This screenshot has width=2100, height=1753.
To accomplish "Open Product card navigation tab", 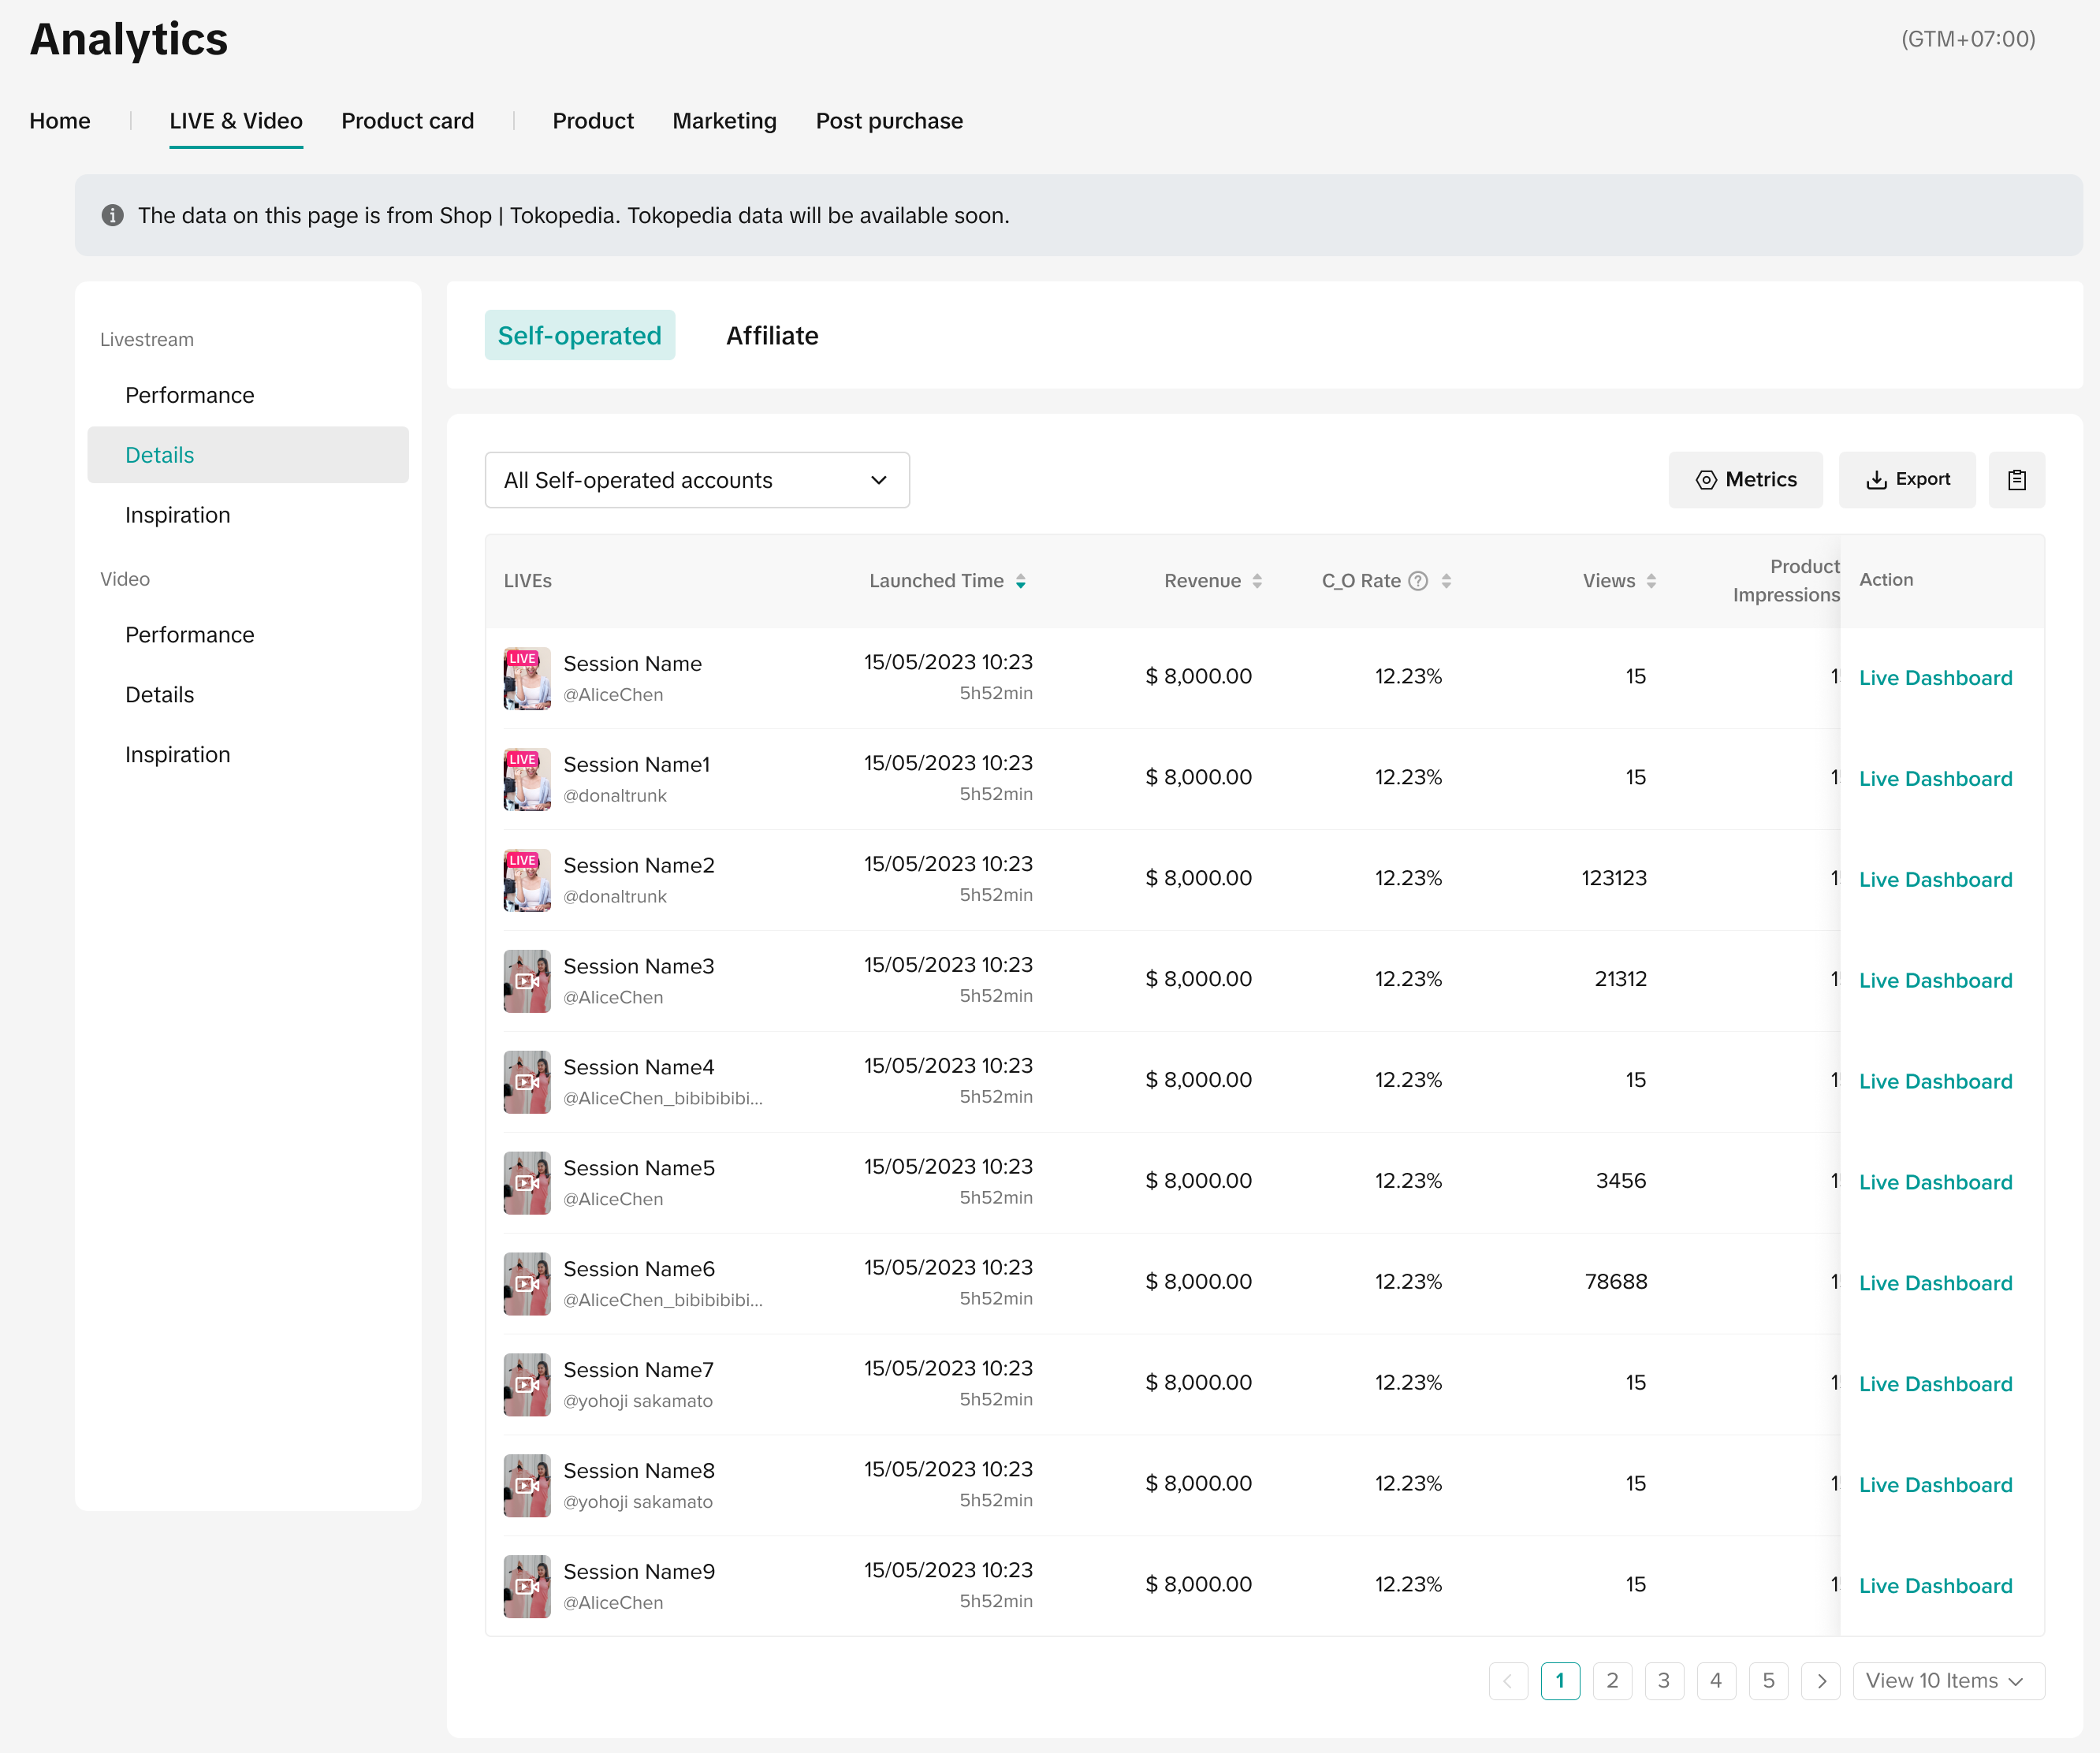I will coord(407,121).
